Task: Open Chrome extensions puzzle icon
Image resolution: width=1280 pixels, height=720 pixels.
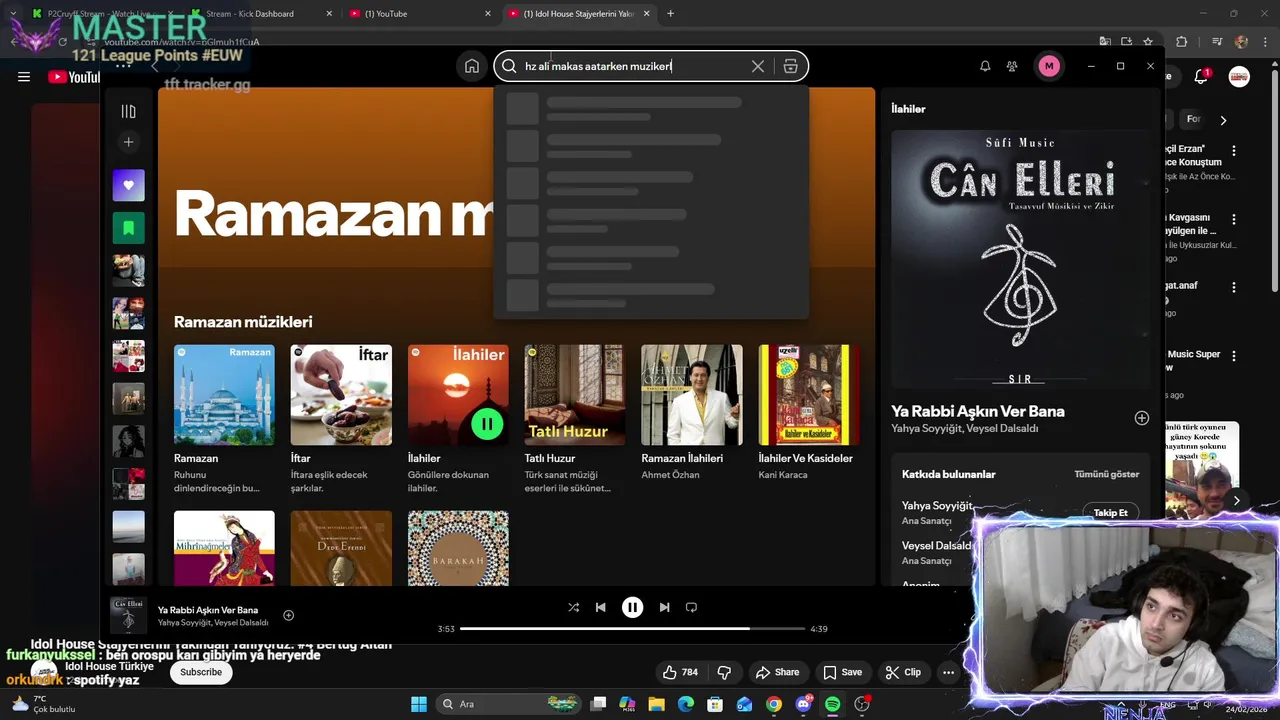Action: (1182, 42)
